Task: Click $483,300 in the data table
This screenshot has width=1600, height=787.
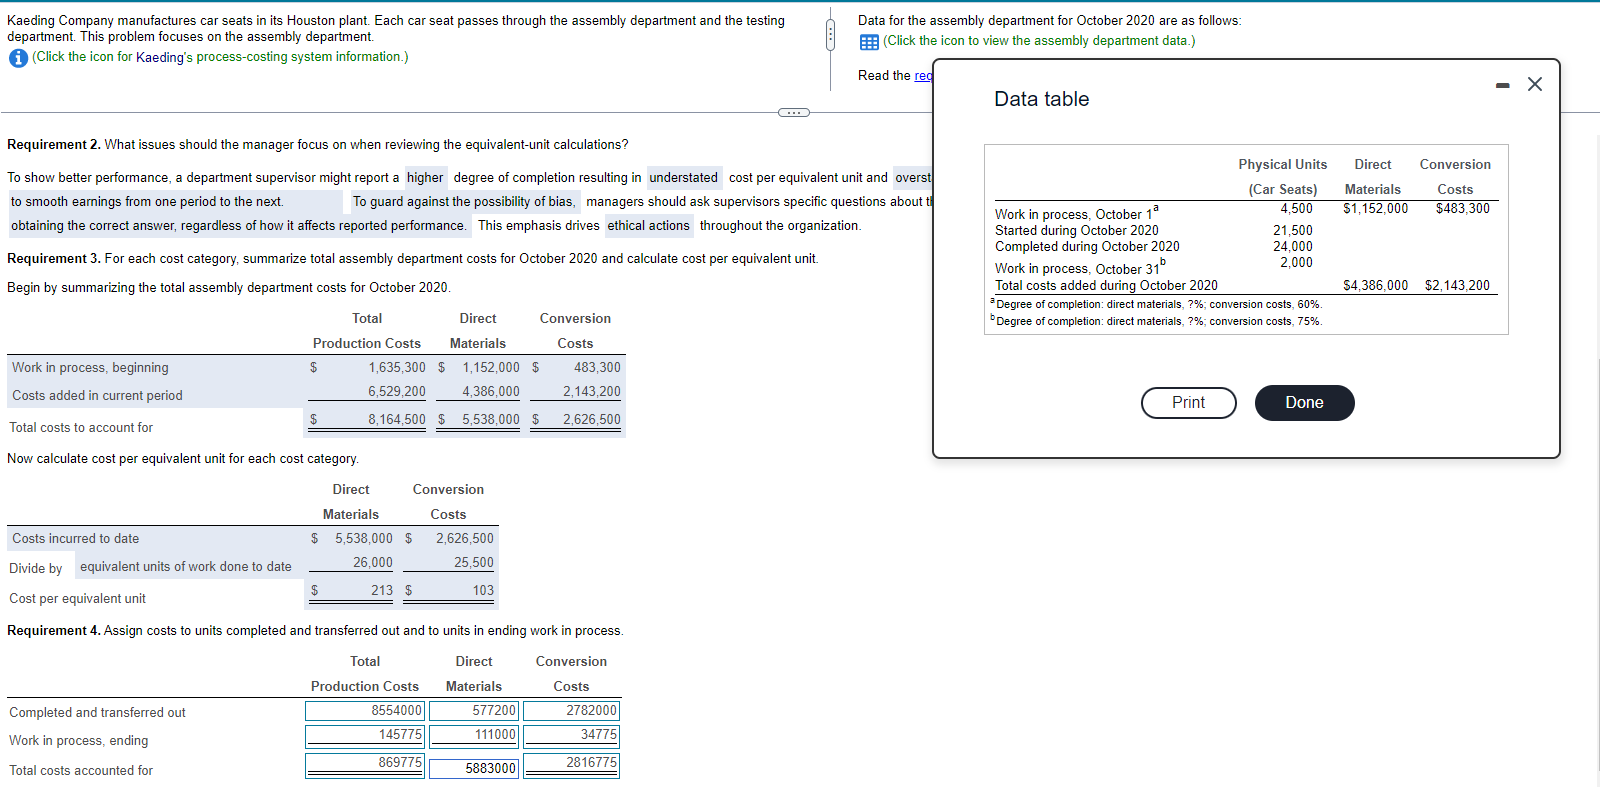Action: click(x=1462, y=209)
